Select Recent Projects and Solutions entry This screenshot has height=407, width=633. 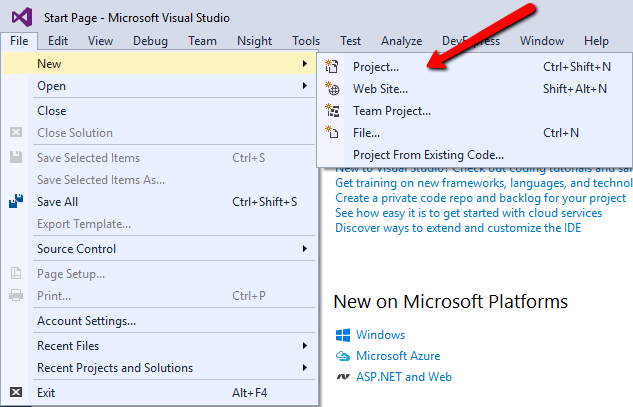click(x=159, y=368)
